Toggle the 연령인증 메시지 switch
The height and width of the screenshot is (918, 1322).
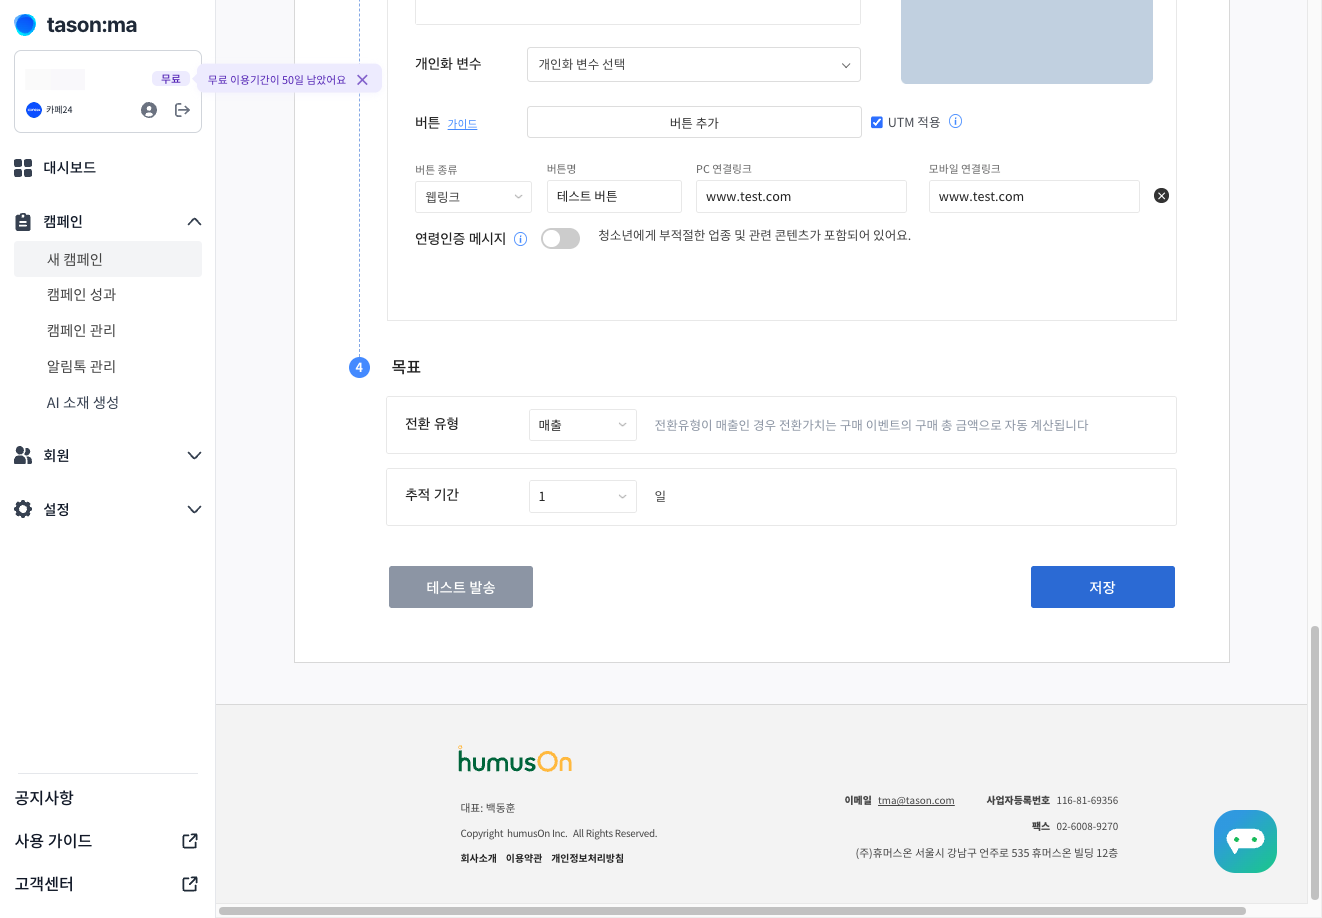560,238
